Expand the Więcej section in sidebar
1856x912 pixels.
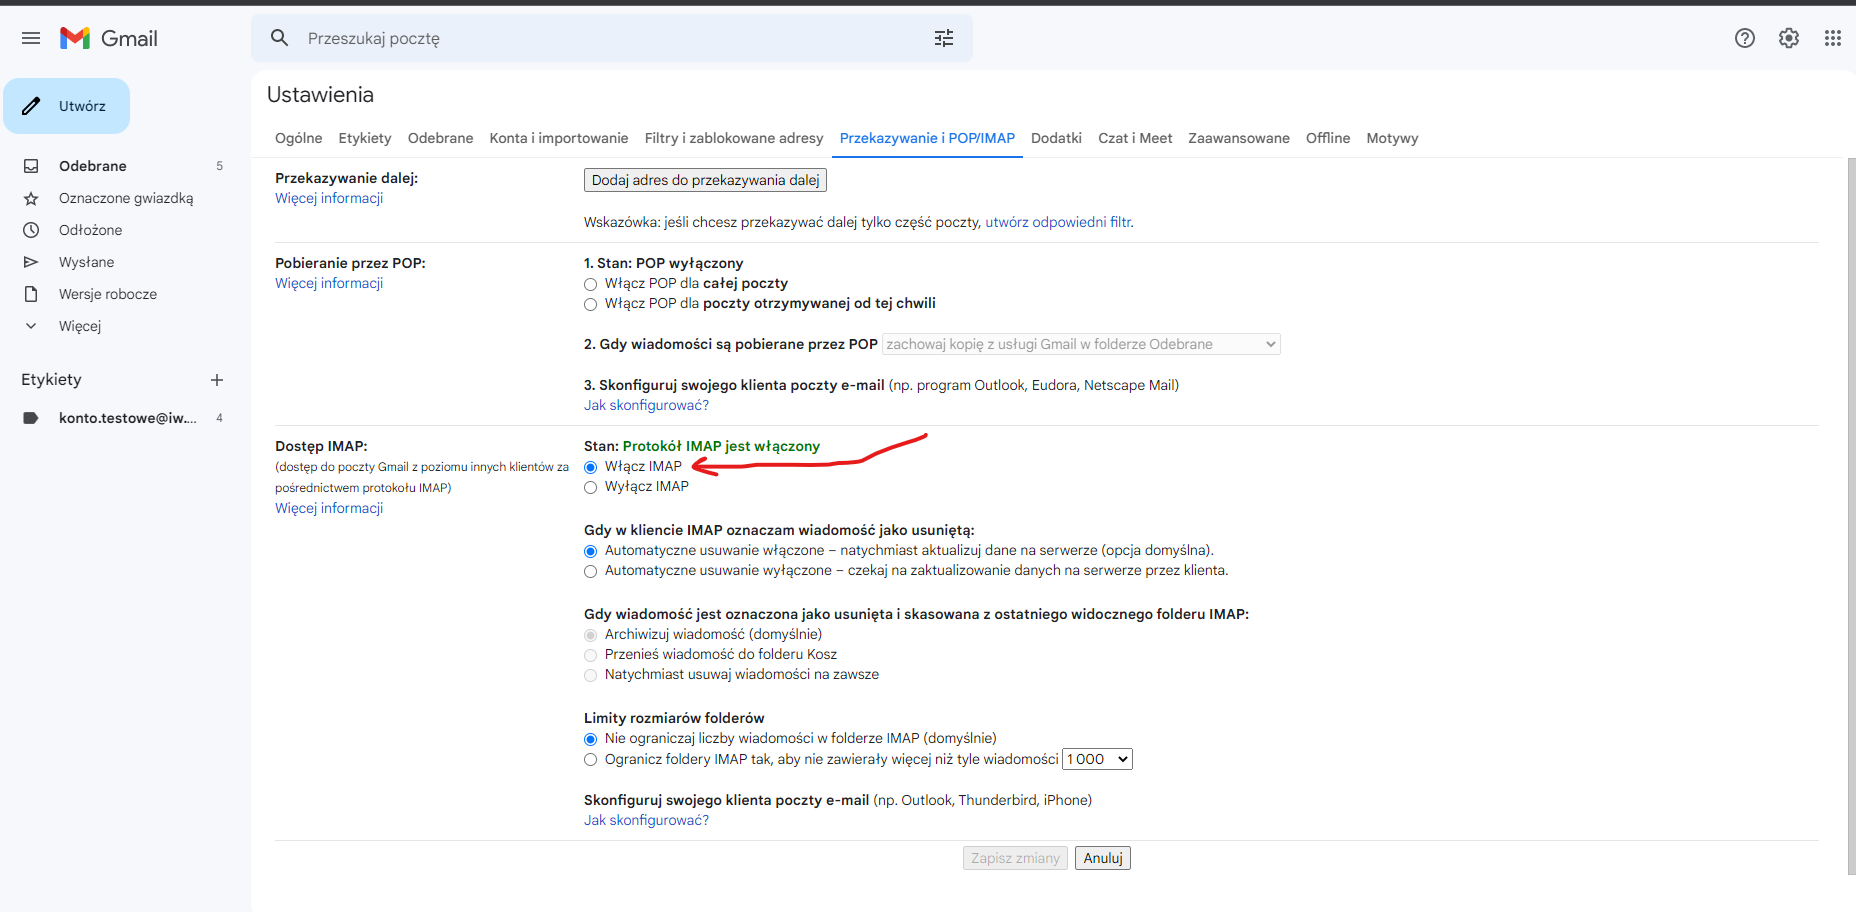point(79,326)
